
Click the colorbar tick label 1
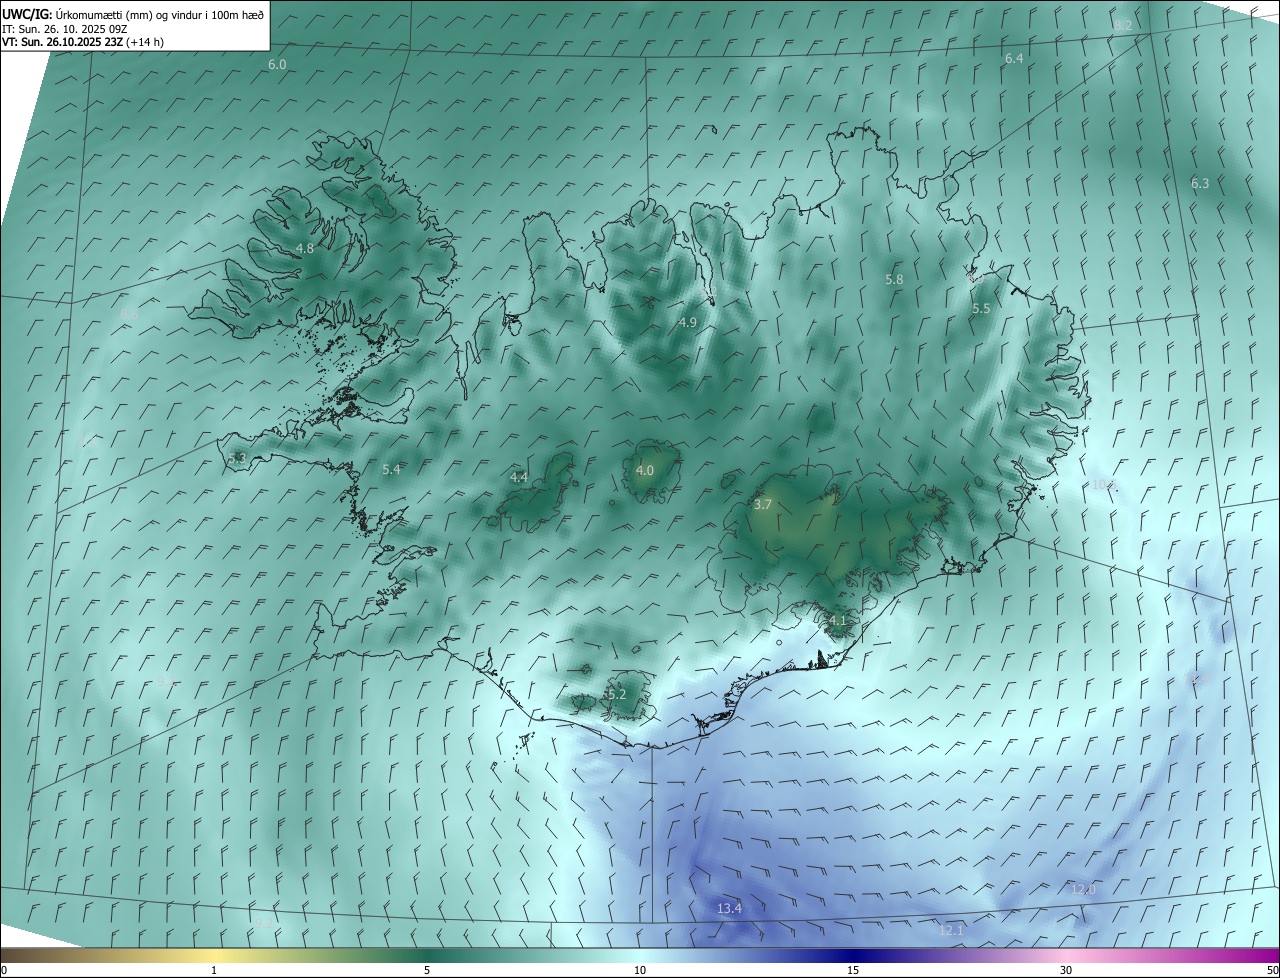[x=214, y=971]
